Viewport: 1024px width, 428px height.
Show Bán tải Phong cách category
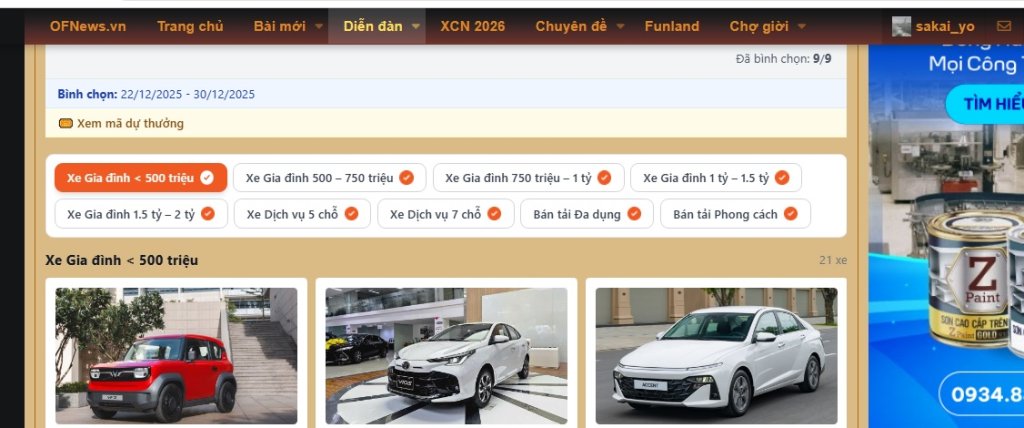(734, 214)
